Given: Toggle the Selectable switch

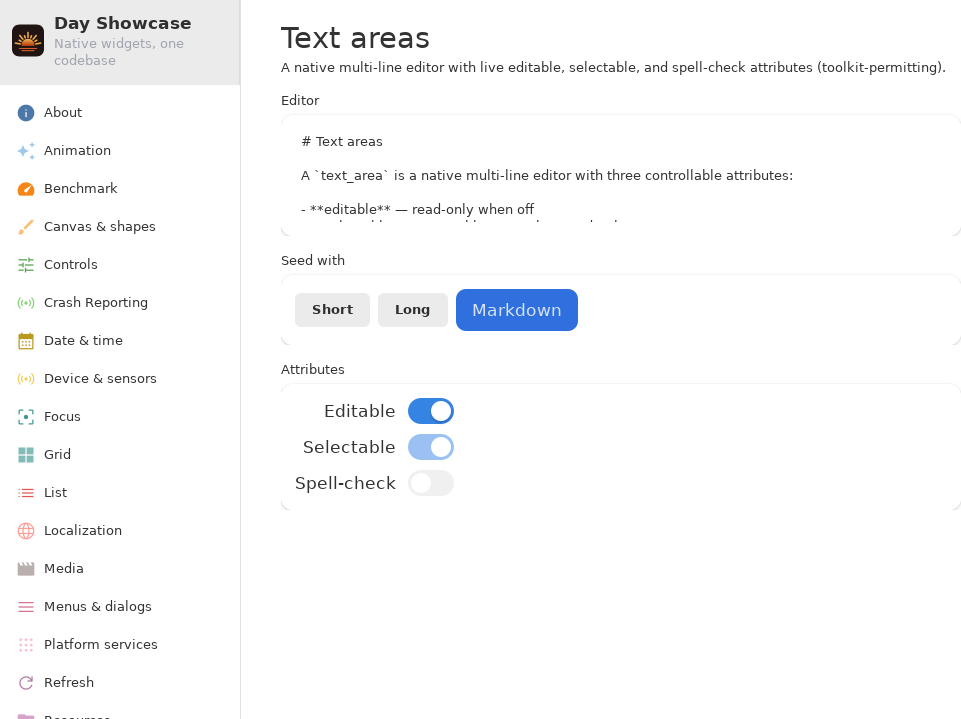Looking at the screenshot, I should [x=431, y=447].
